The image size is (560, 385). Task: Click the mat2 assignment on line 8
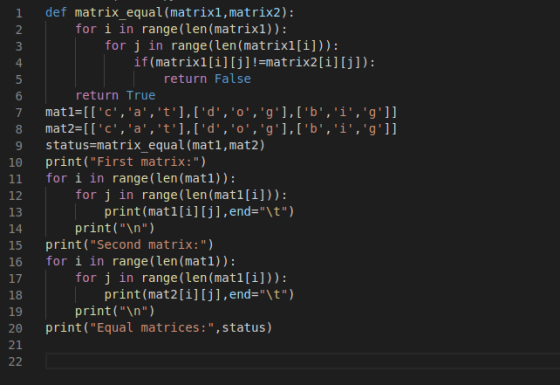[221, 129]
